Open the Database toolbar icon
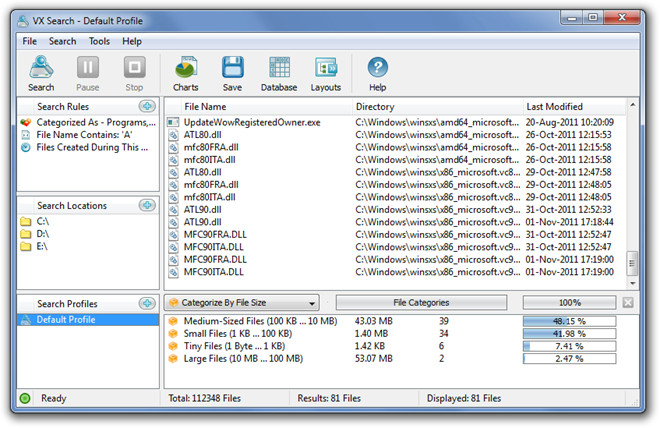Screen dimensions: 660x428 point(279,67)
